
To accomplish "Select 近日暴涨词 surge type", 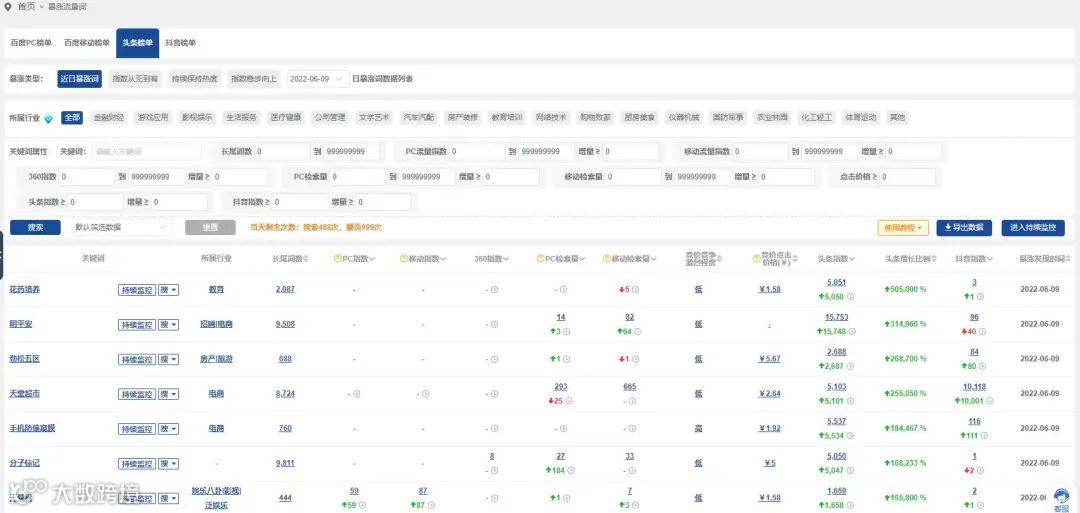I will point(80,78).
